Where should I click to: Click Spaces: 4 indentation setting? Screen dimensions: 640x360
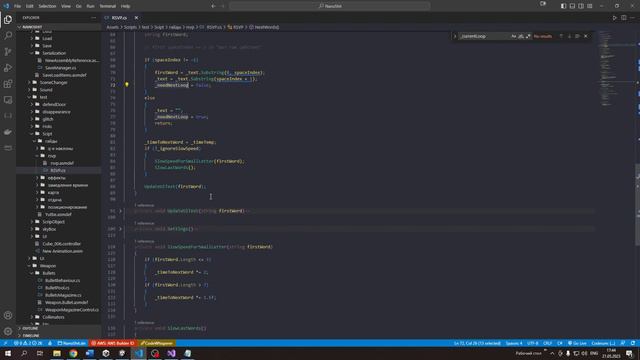(514, 343)
